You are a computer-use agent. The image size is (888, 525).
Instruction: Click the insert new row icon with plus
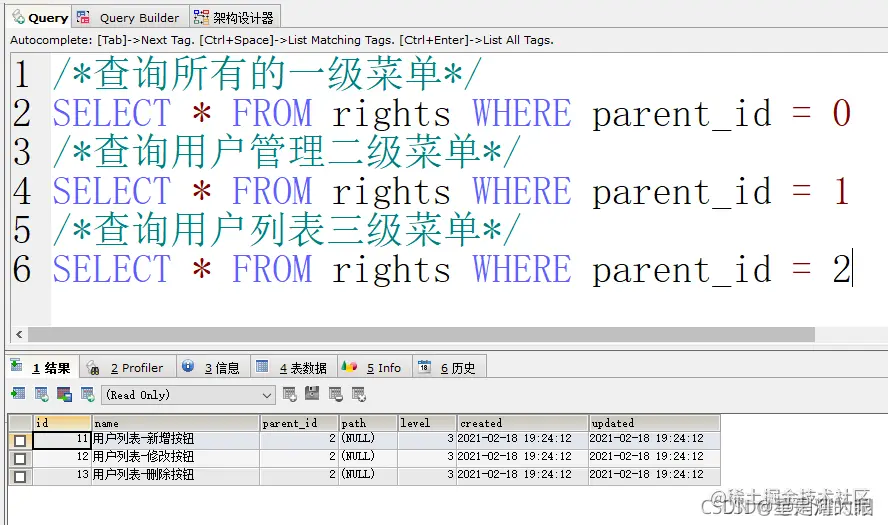click(x=289, y=394)
